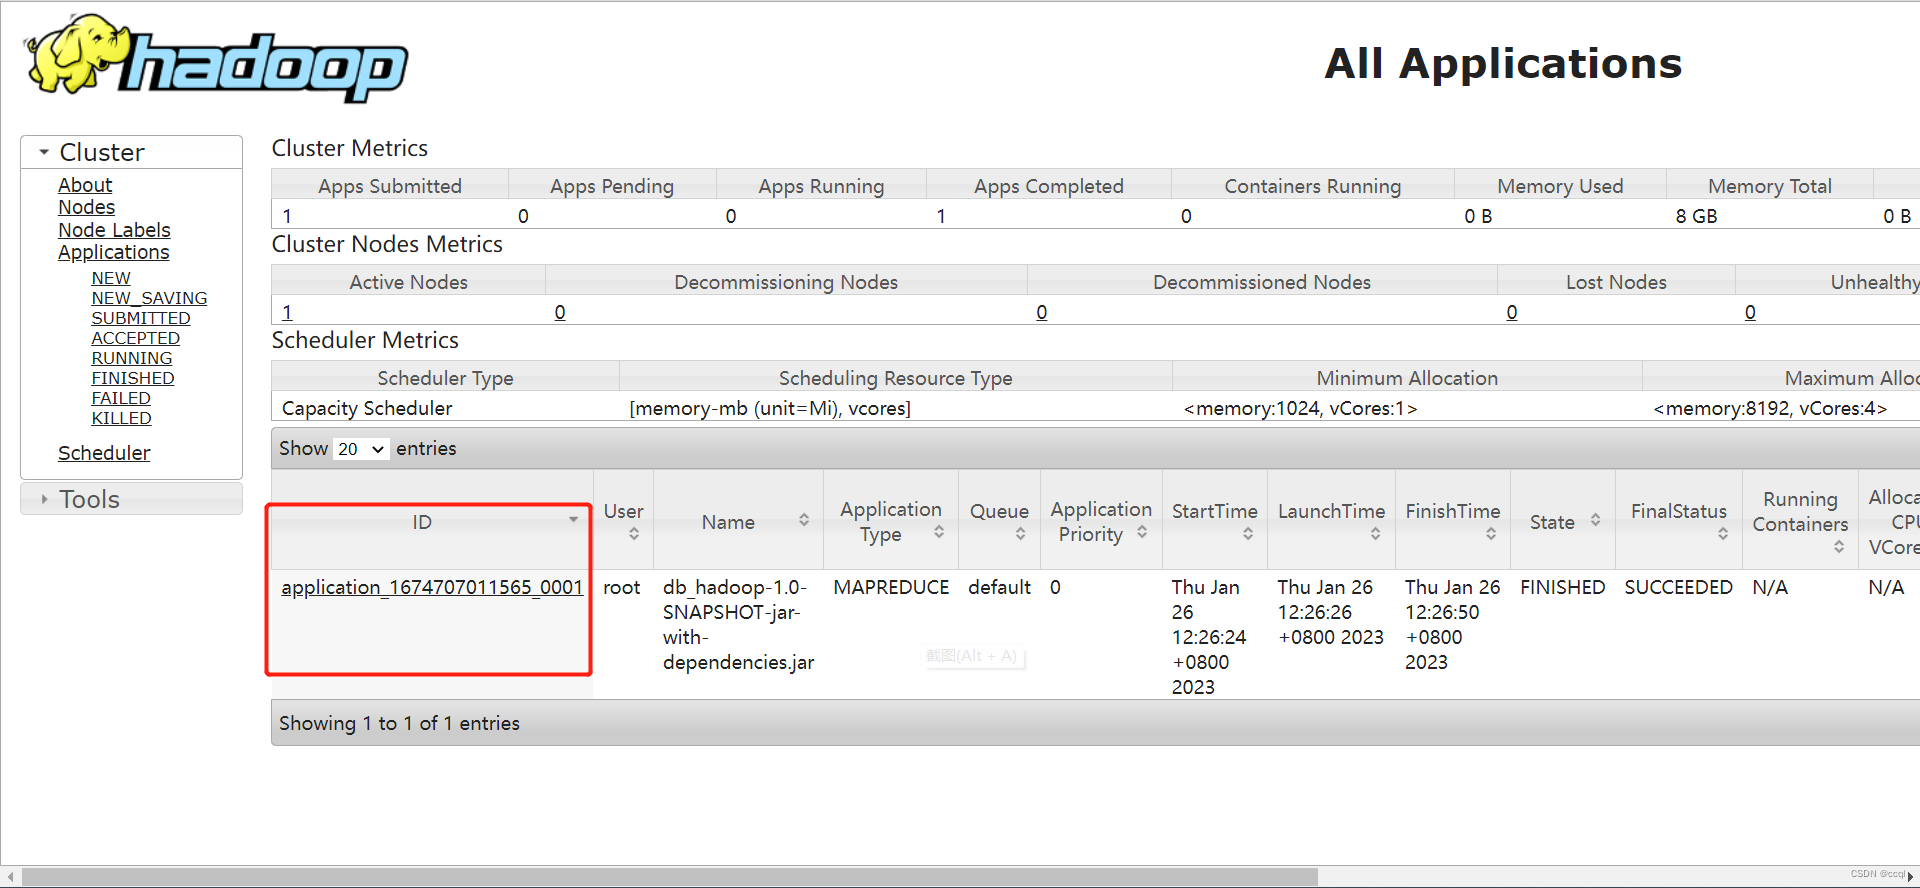
Task: Sort by LaunchTime column arrows
Action: point(1376,534)
